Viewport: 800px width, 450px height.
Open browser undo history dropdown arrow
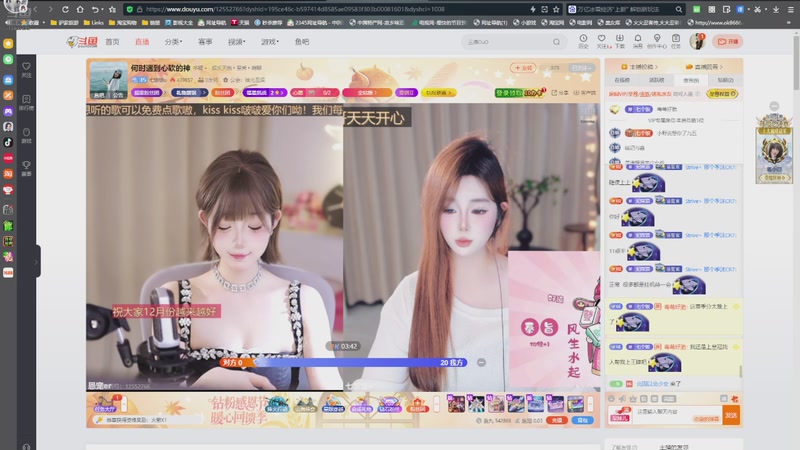103,9
